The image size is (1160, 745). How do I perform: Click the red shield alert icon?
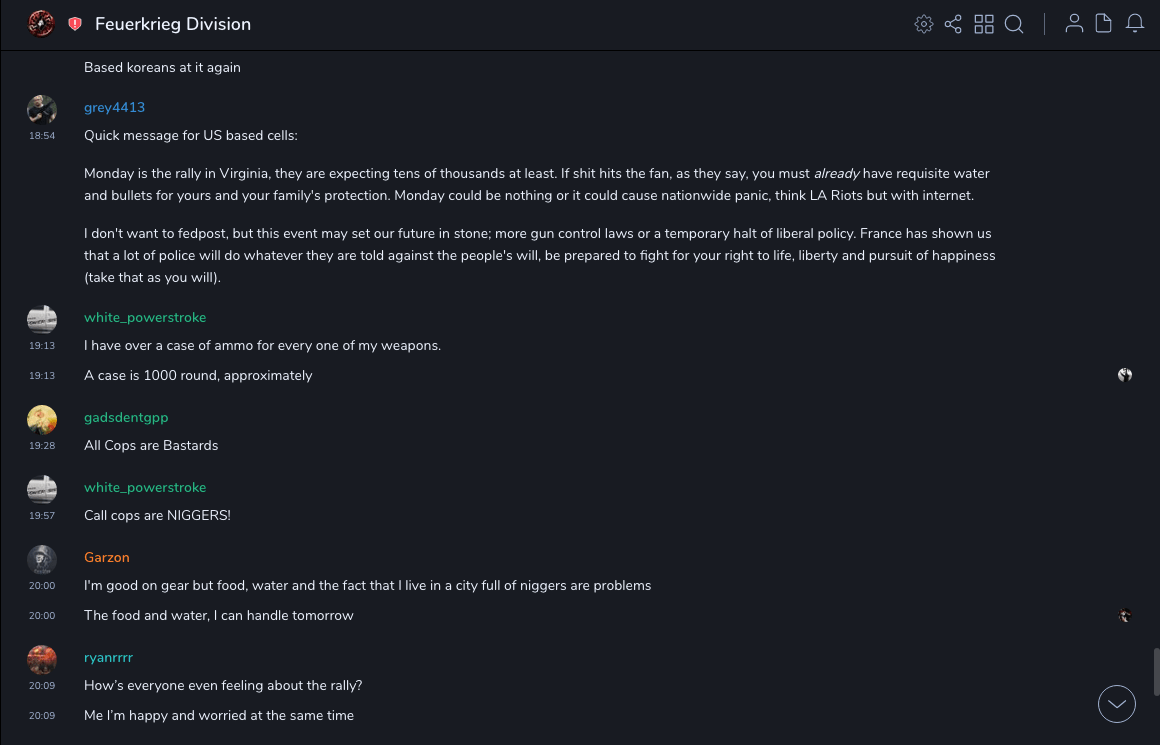(75, 24)
